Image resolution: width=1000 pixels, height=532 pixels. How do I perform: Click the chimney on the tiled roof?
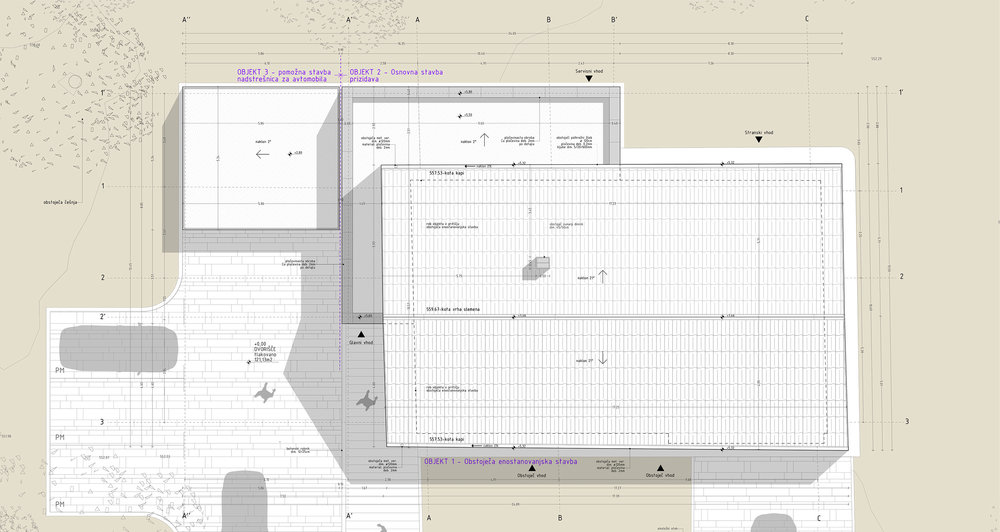536,265
